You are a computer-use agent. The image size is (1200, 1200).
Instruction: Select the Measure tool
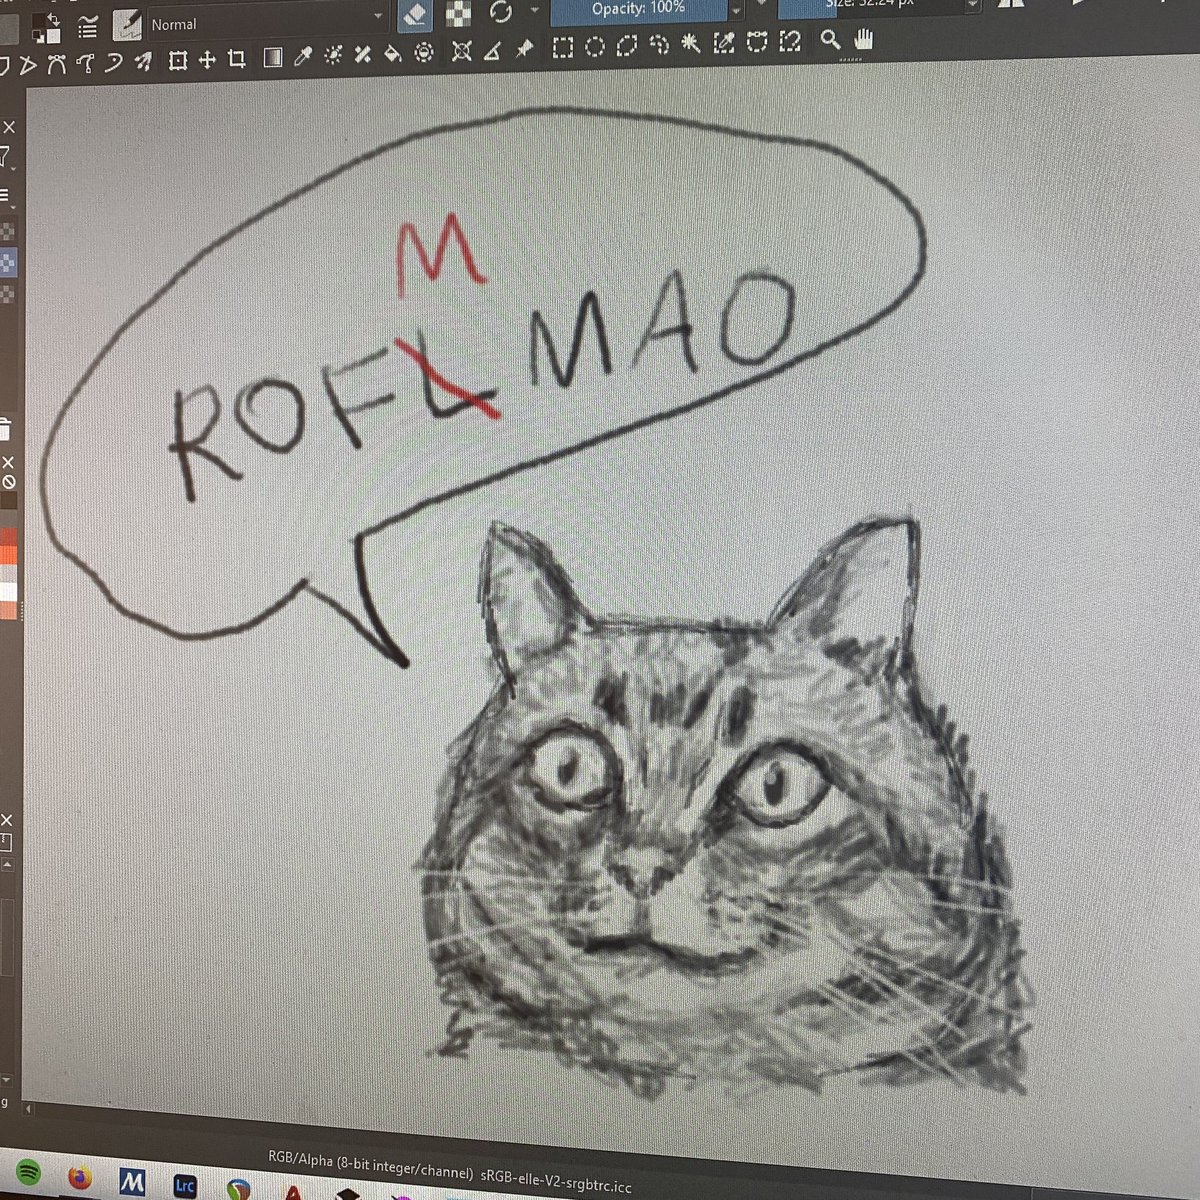click(491, 51)
